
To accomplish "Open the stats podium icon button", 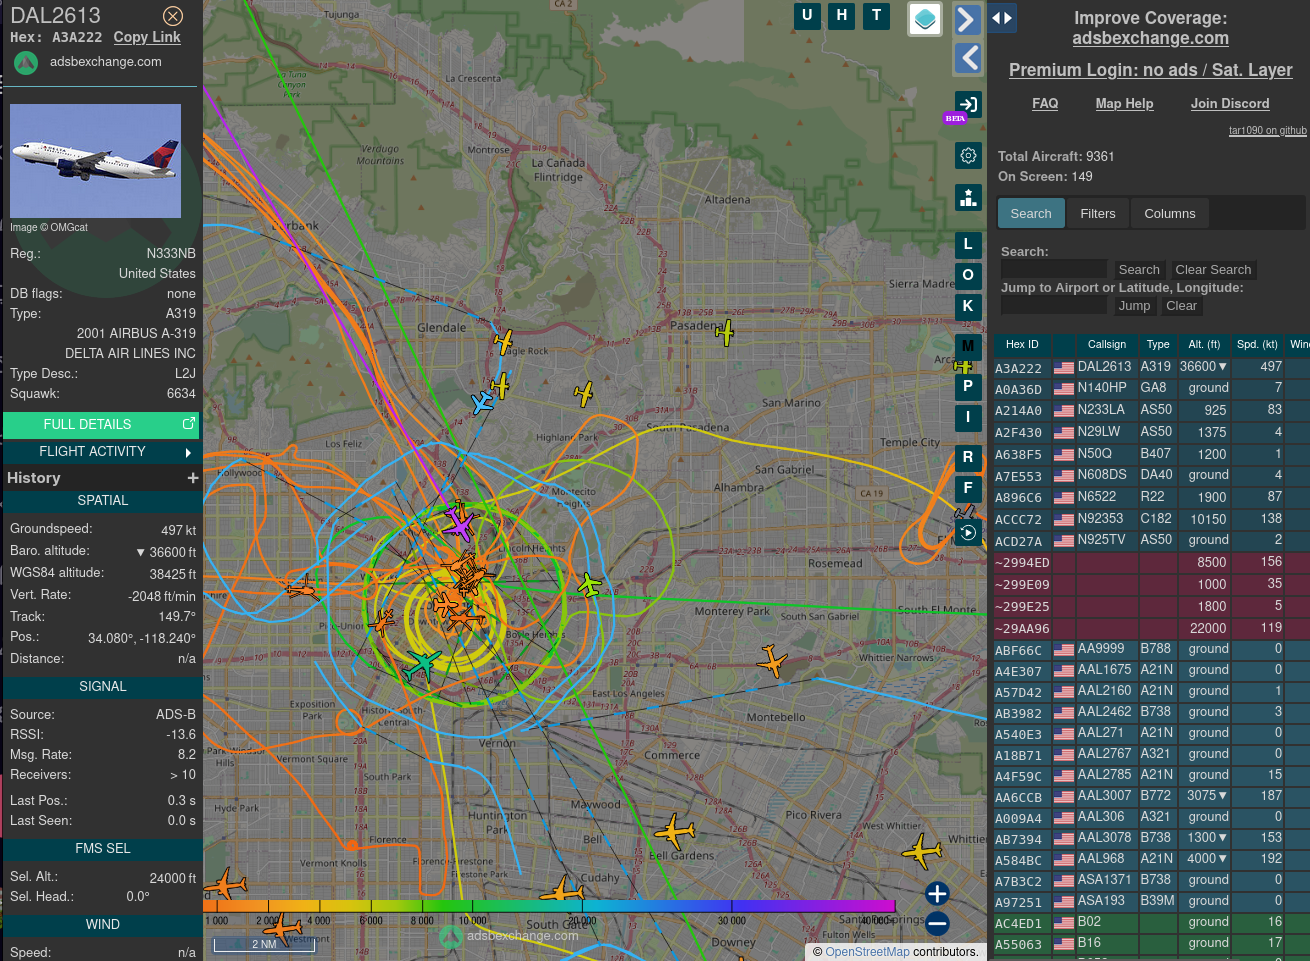I will pos(967,197).
